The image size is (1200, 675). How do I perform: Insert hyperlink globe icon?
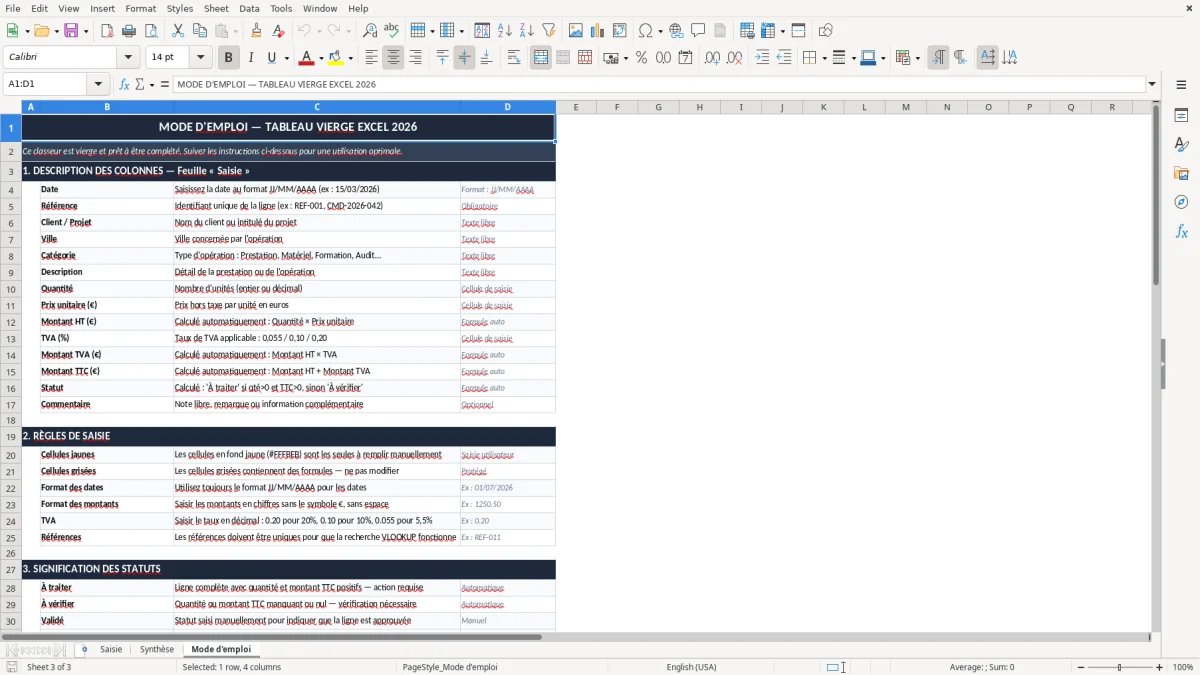pyautogui.click(x=676, y=31)
